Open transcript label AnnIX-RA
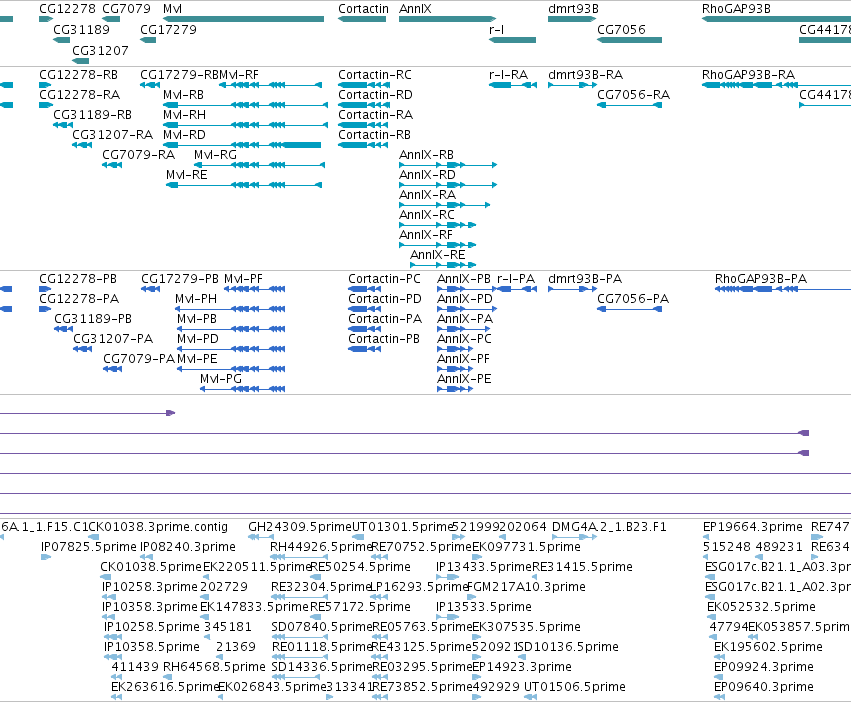This screenshot has height=702, width=851. [x=427, y=195]
